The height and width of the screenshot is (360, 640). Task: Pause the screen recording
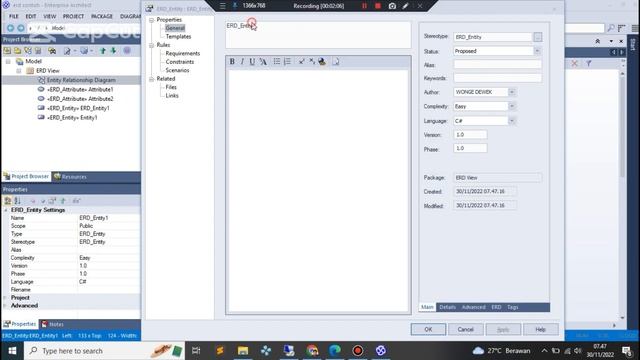click(x=364, y=6)
